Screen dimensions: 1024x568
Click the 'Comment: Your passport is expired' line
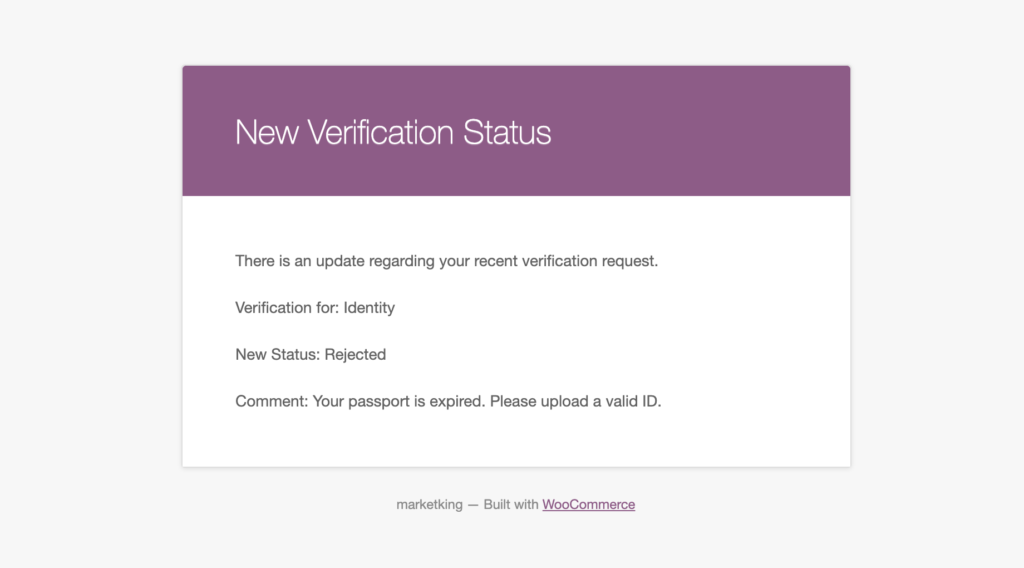point(448,402)
